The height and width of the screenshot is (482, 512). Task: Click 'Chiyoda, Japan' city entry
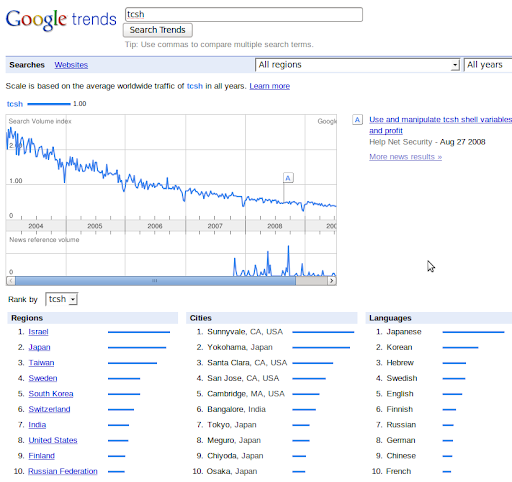[235, 456]
